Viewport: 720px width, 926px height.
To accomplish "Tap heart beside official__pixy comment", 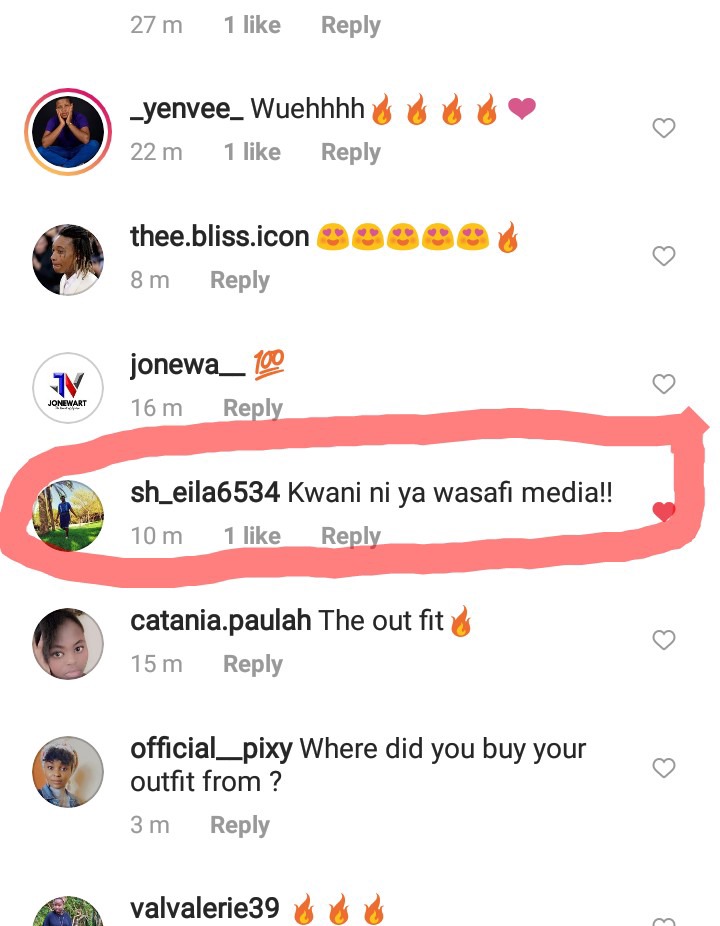I will 663,768.
